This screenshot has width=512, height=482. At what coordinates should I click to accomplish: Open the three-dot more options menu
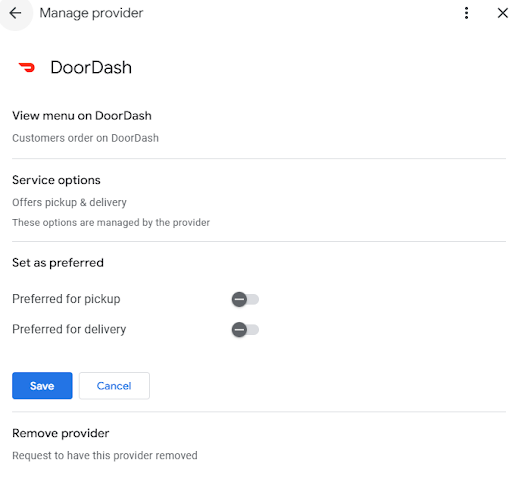[466, 13]
